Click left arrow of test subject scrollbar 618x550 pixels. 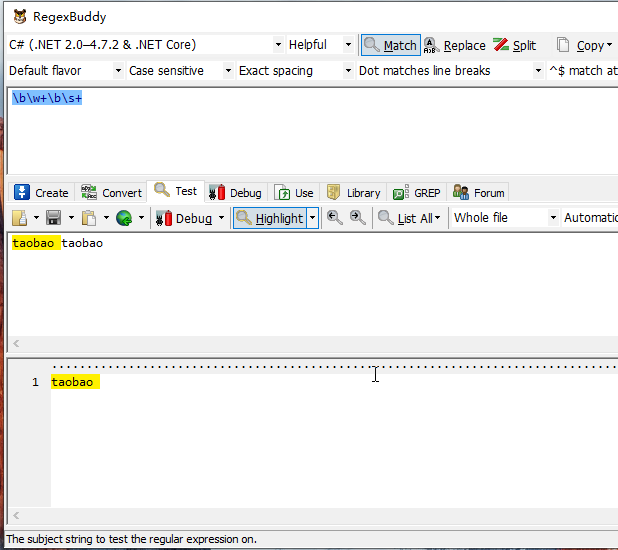pos(16,343)
